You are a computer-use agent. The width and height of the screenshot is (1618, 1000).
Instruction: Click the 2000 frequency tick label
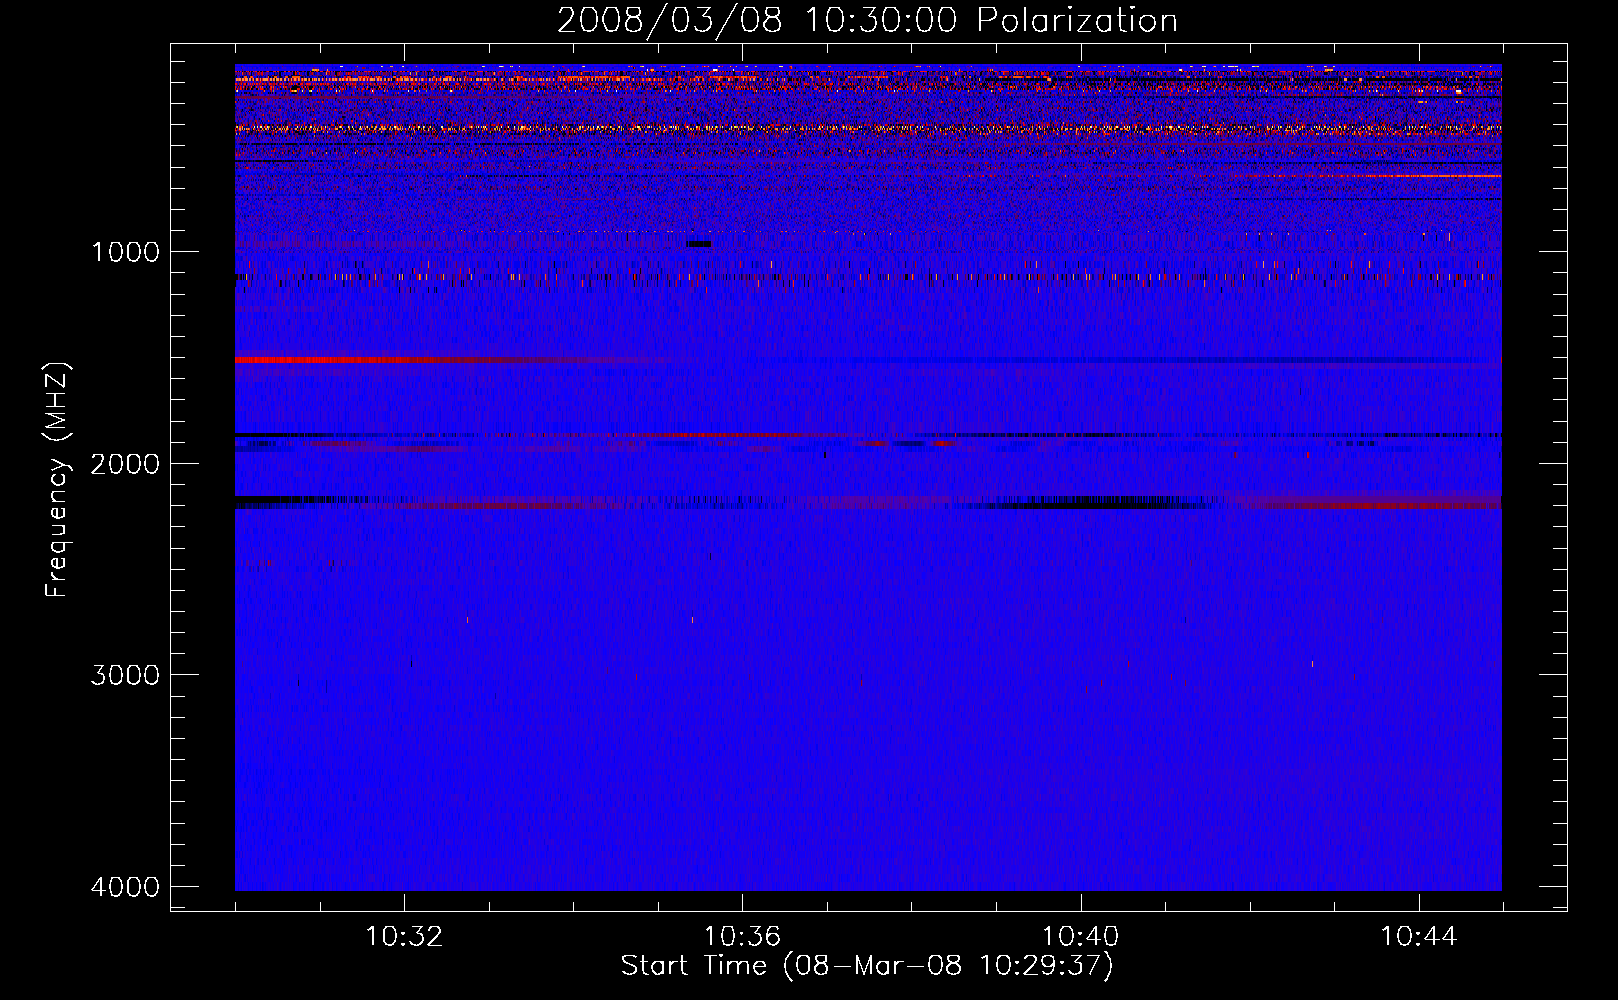pos(125,463)
